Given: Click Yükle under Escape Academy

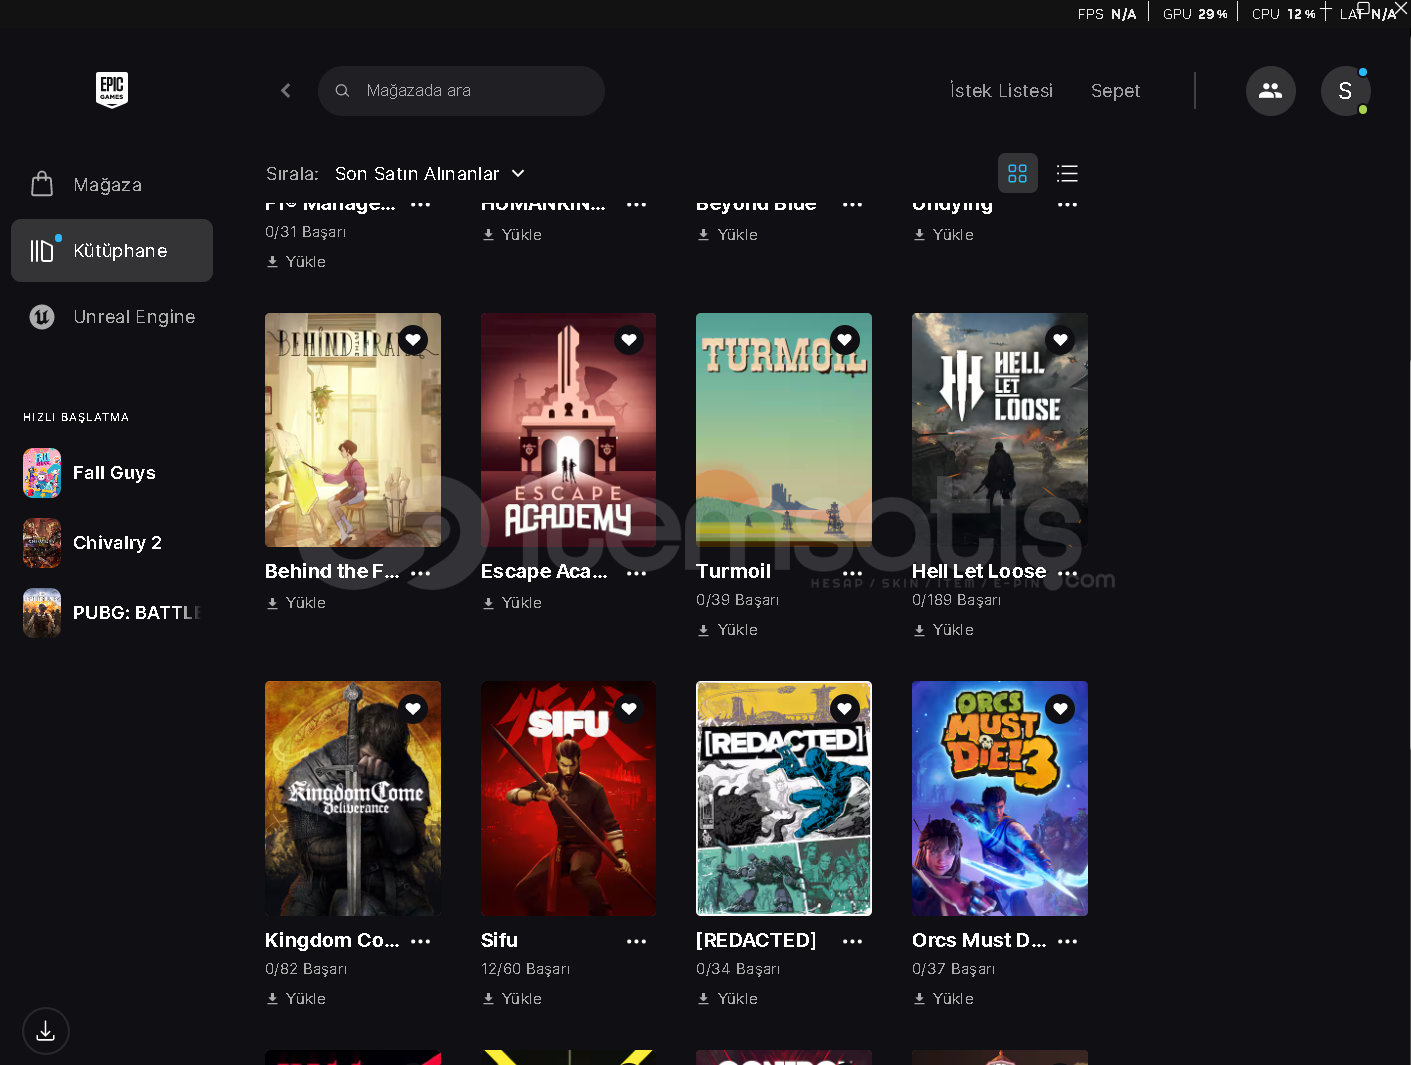Looking at the screenshot, I should (512, 603).
